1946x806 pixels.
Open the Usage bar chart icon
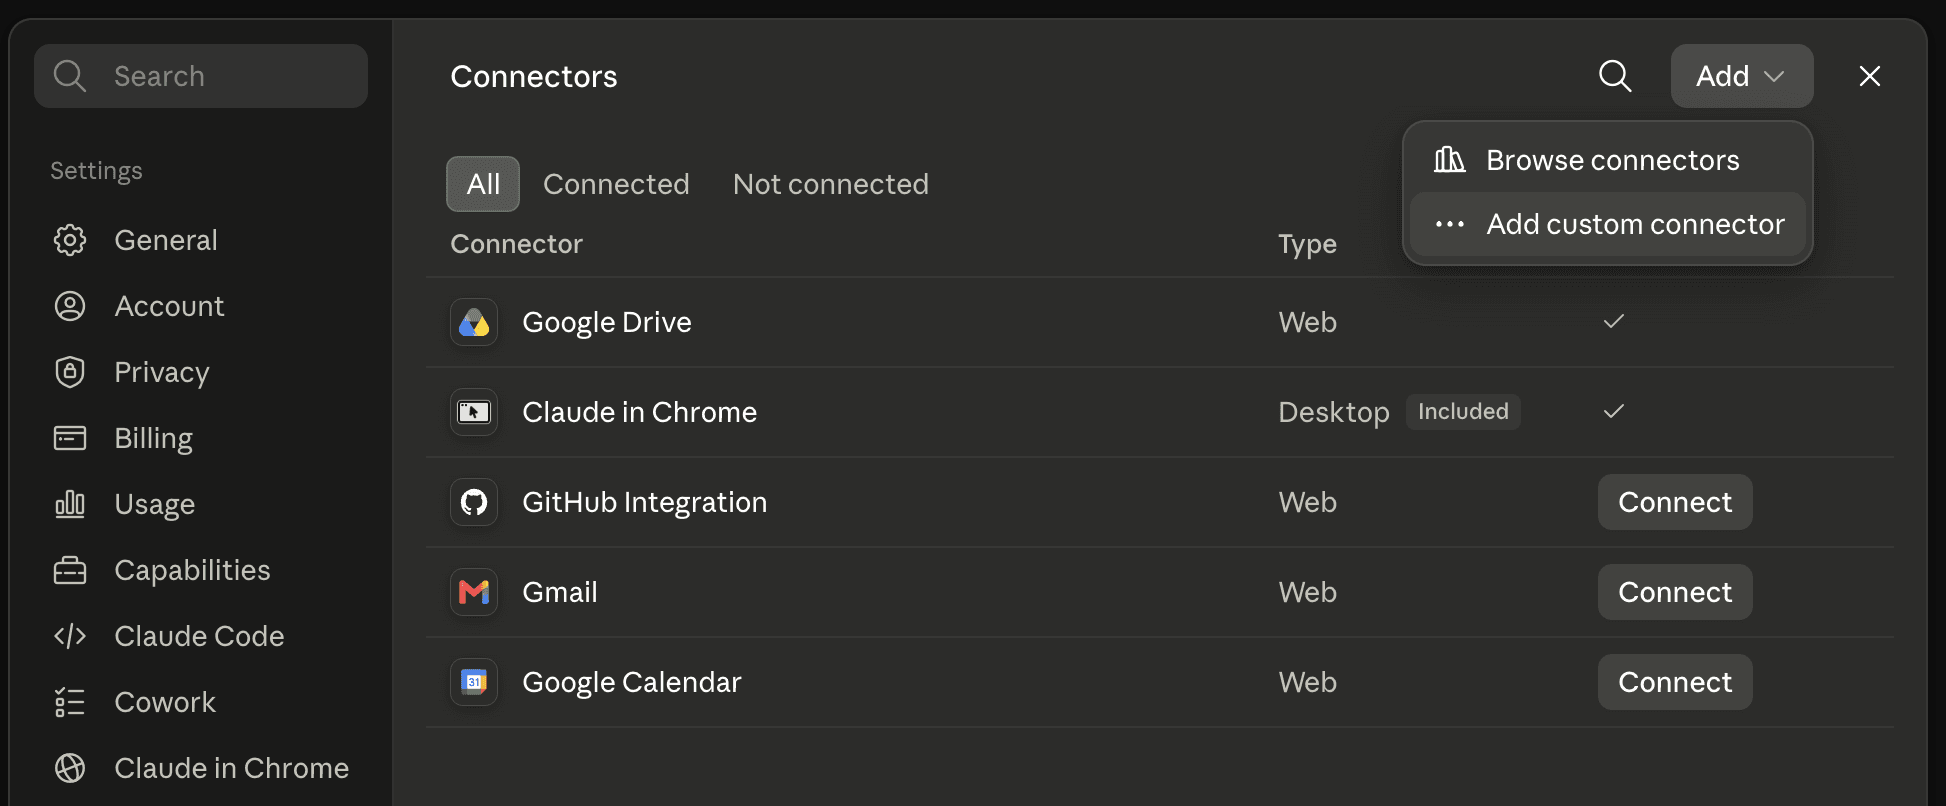coord(69,504)
